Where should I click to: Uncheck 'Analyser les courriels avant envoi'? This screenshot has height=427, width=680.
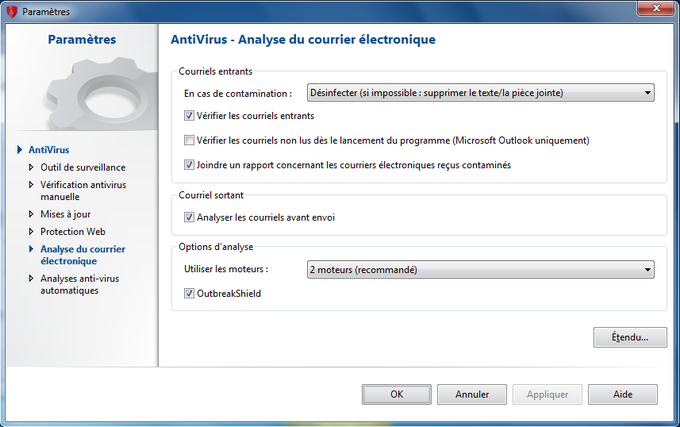click(x=189, y=217)
